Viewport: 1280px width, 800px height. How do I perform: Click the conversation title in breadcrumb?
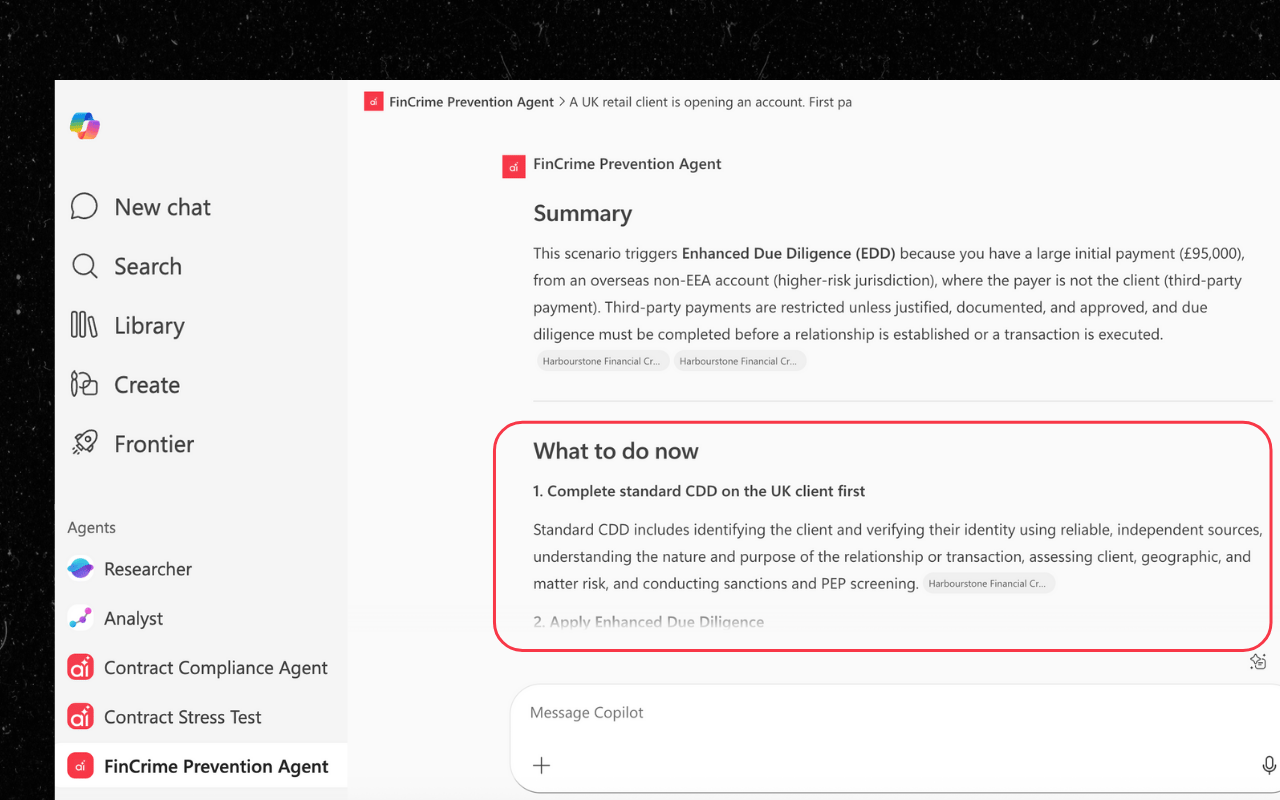pyautogui.click(x=710, y=102)
